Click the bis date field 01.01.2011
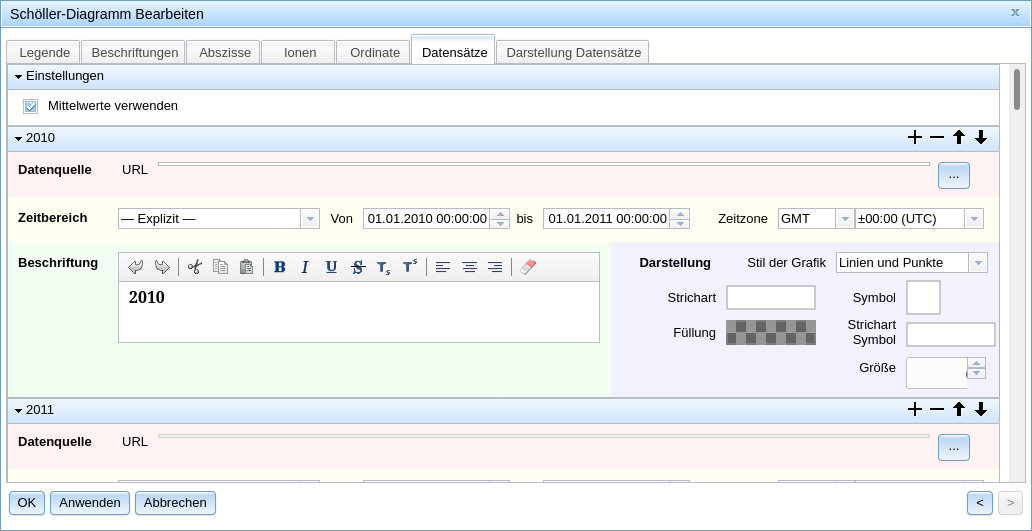 (607, 218)
